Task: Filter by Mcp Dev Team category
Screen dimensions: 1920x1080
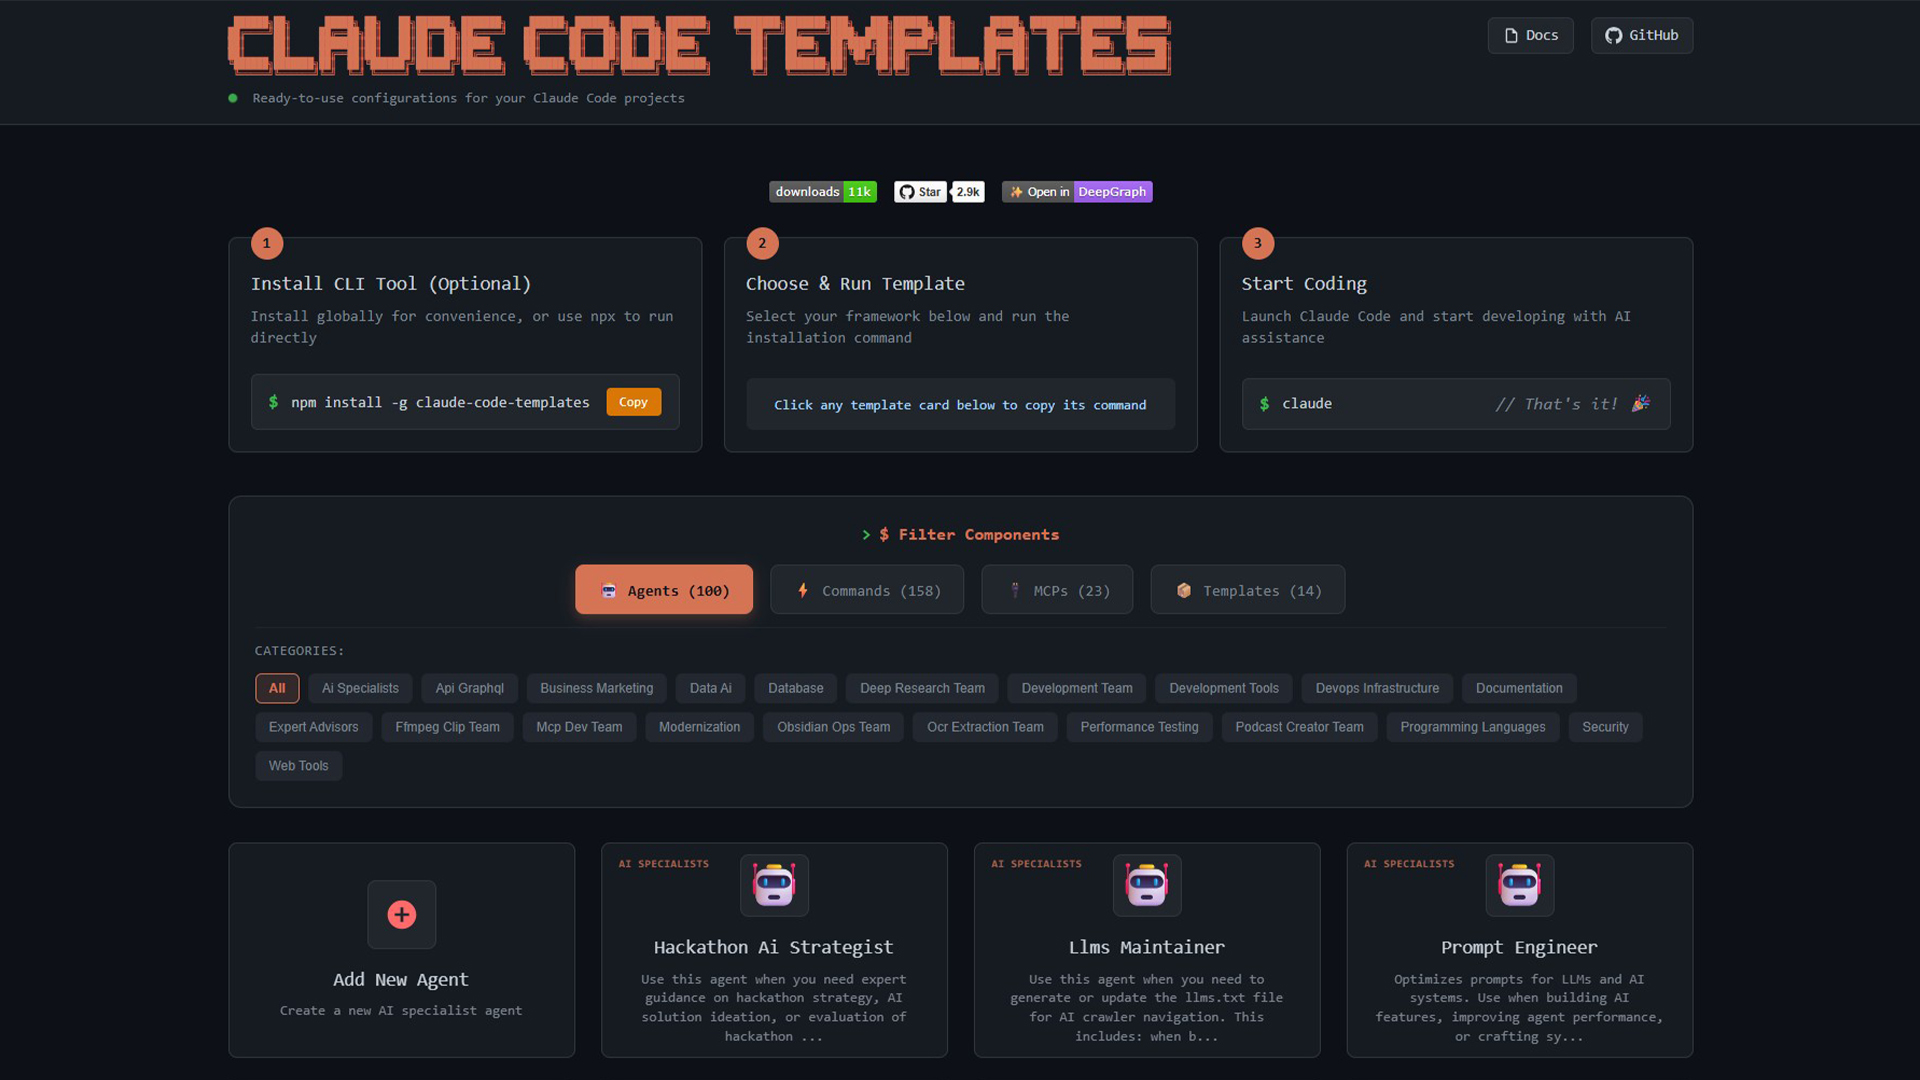Action: [x=579, y=727]
